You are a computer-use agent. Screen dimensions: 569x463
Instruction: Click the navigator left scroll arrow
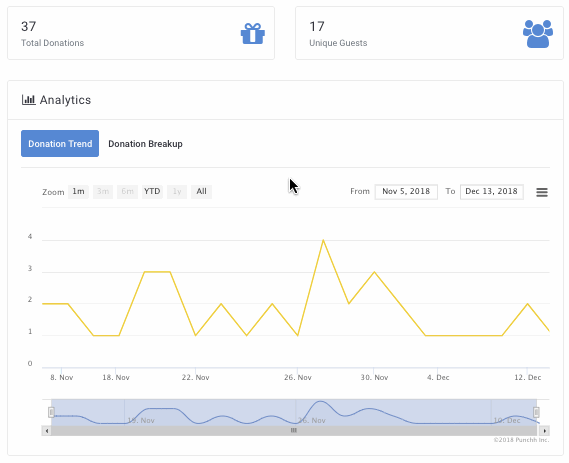click(x=46, y=431)
